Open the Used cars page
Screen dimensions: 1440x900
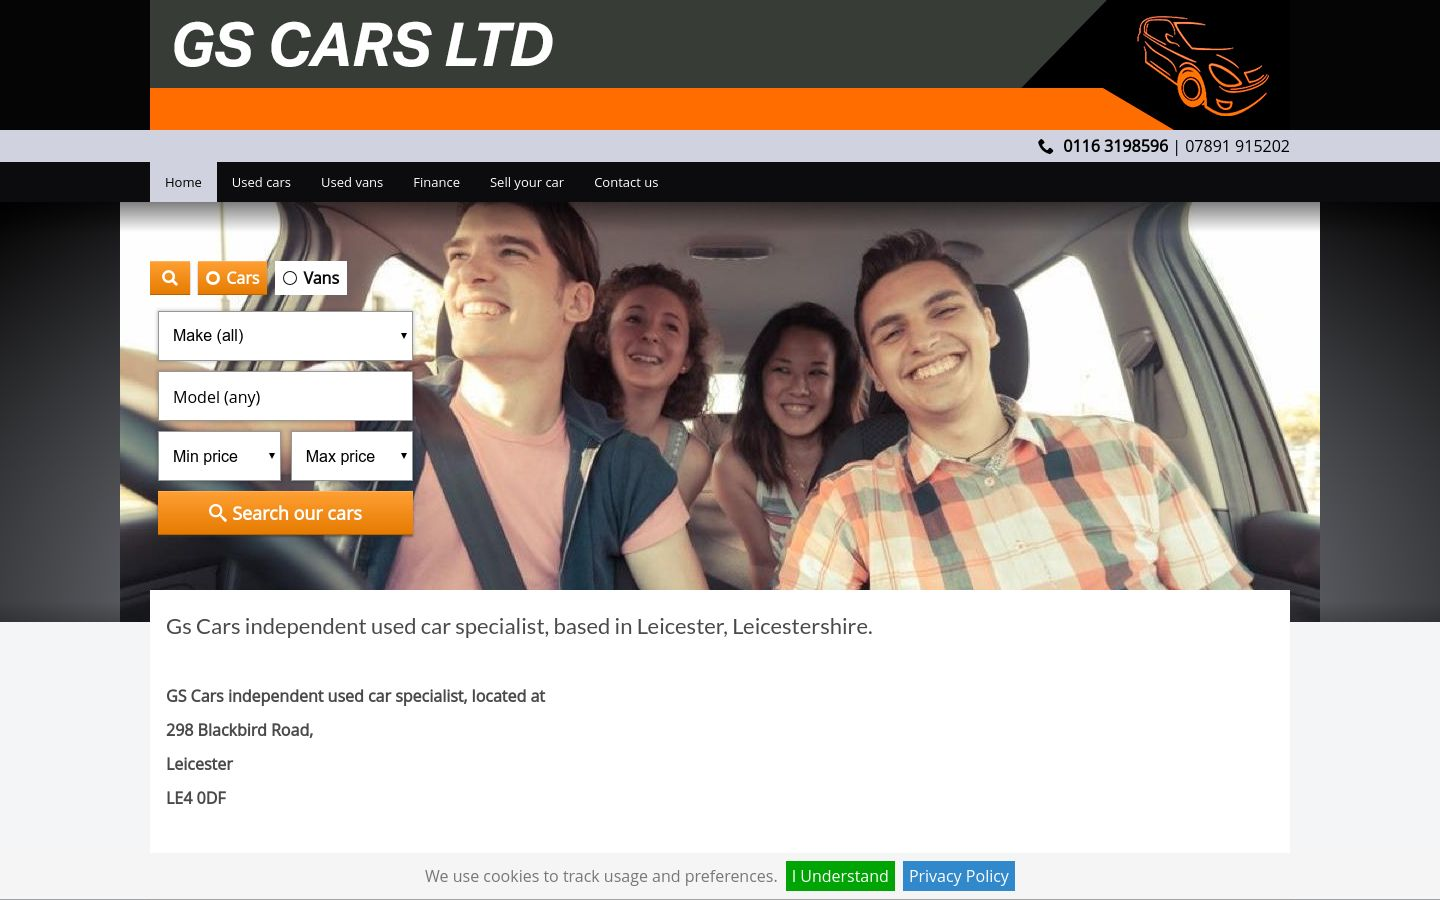(x=261, y=182)
